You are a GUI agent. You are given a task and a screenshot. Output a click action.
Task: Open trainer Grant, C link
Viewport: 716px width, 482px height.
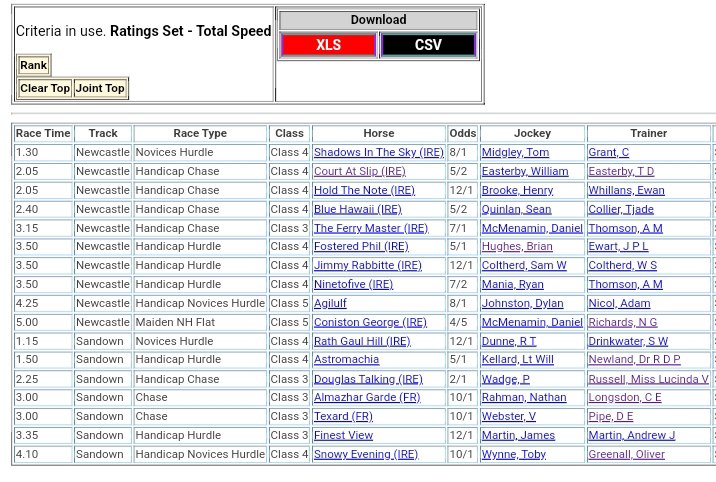608,152
